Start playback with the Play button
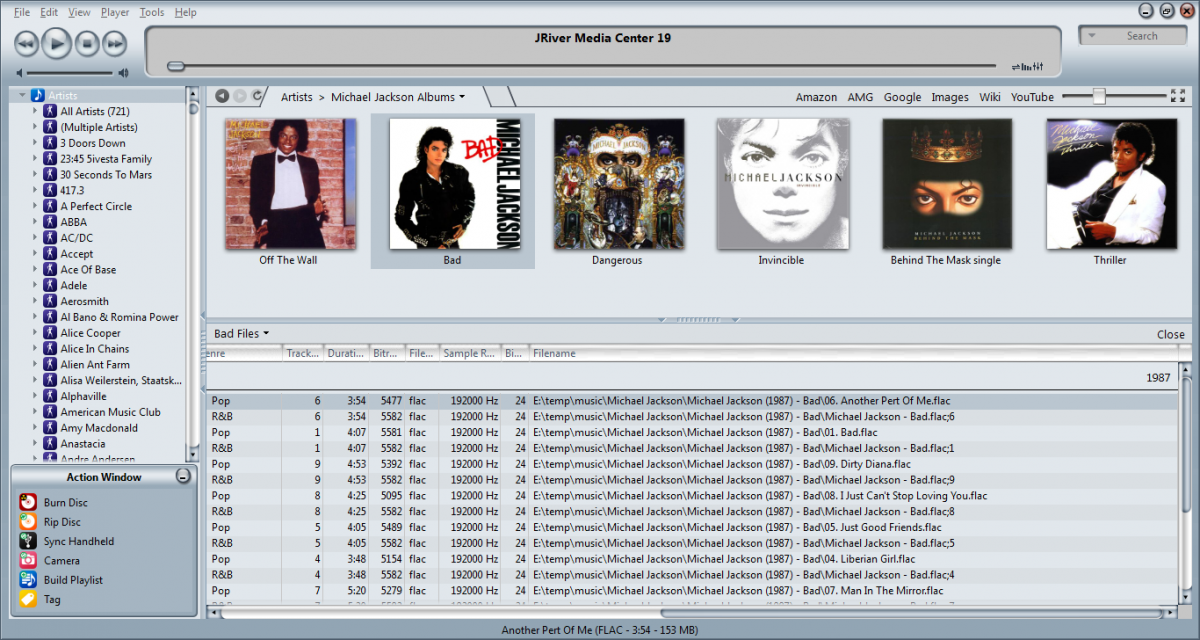1200x640 pixels. point(57,43)
